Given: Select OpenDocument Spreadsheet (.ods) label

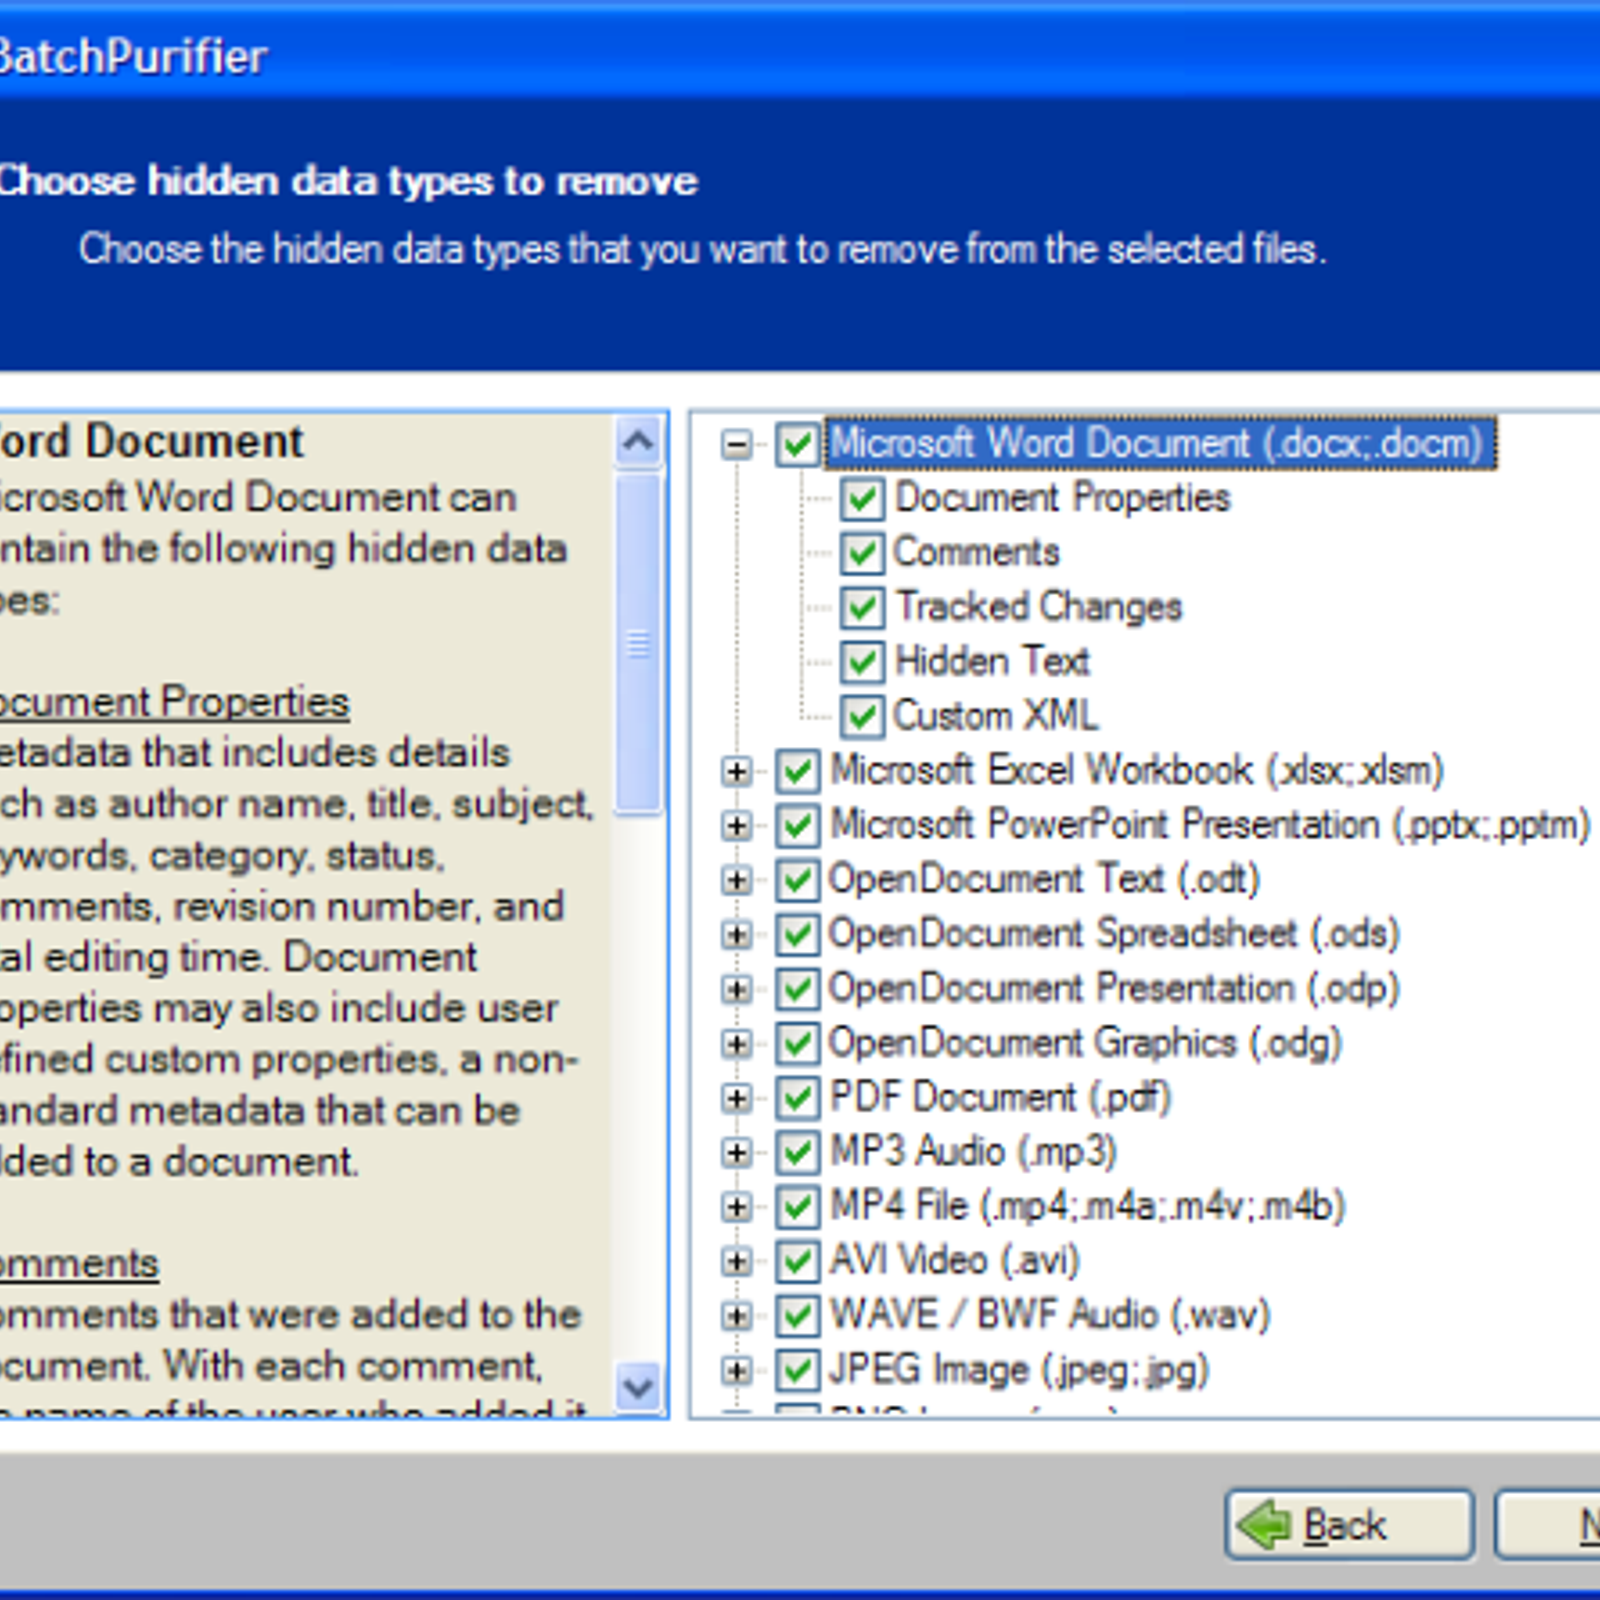Looking at the screenshot, I should pos(1114,934).
